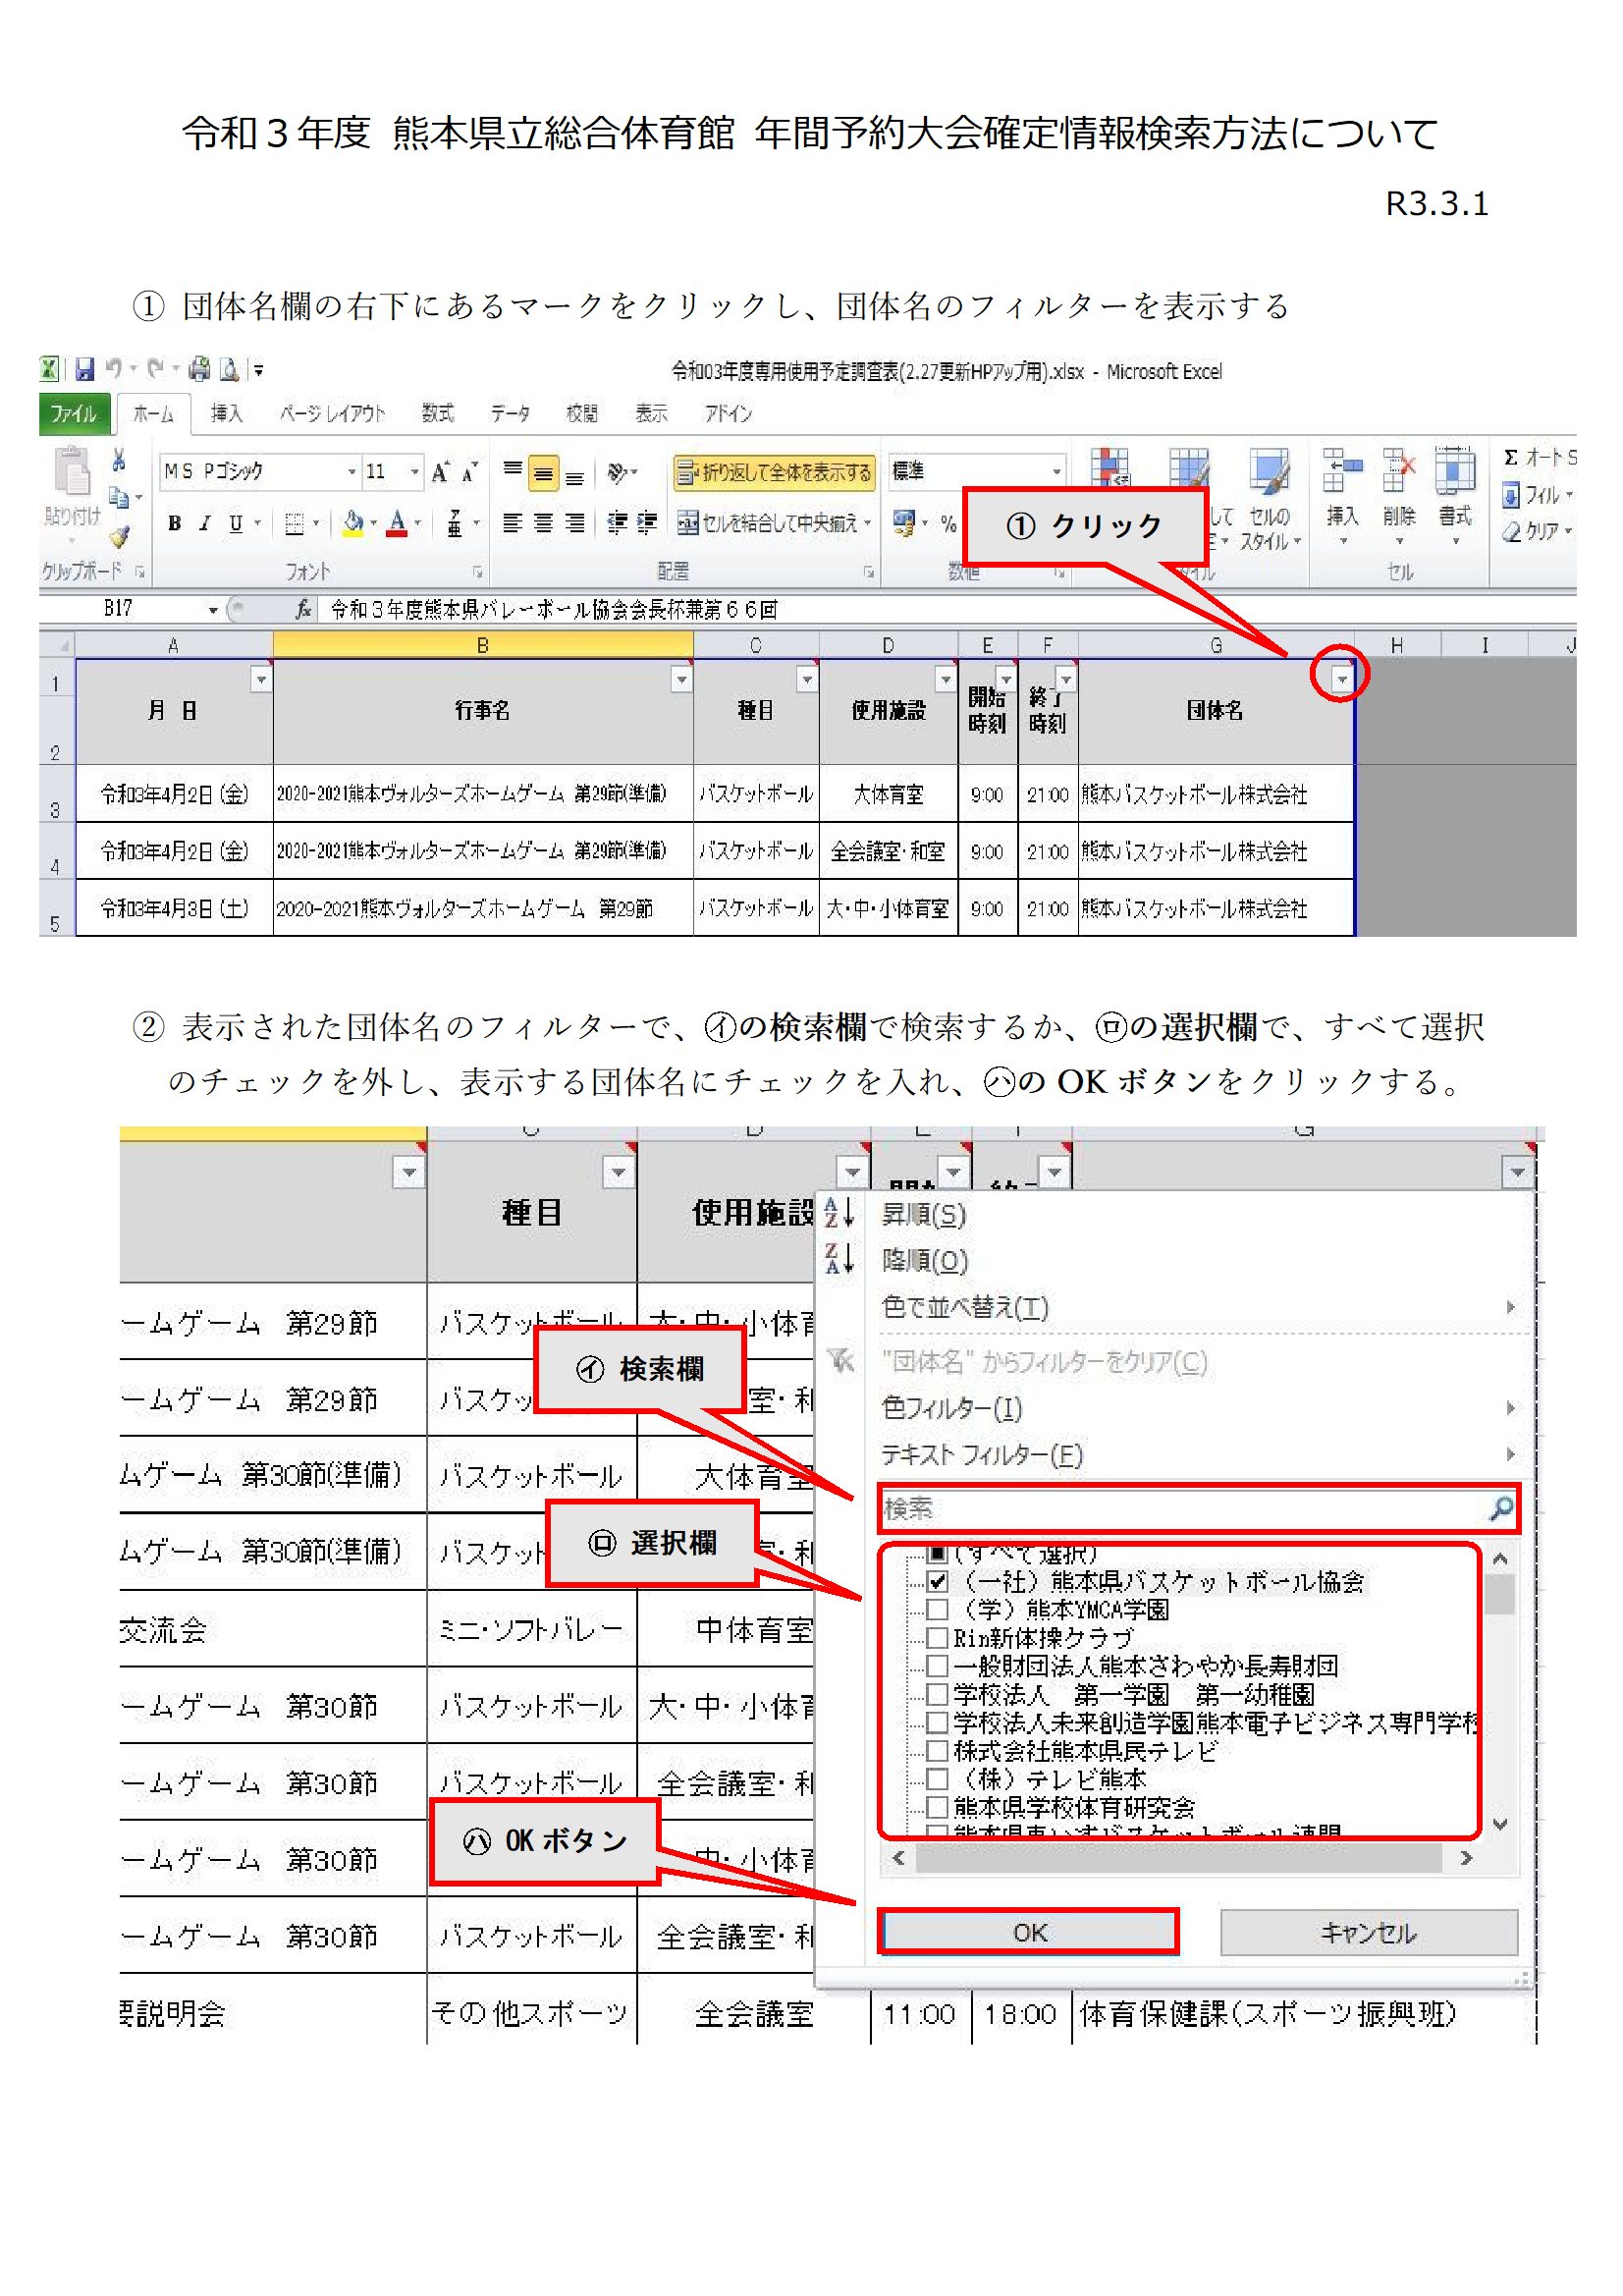The height and width of the screenshot is (2296, 1623).
Task: Click the キャンセル (Cancel) button
Action: tap(1369, 1933)
